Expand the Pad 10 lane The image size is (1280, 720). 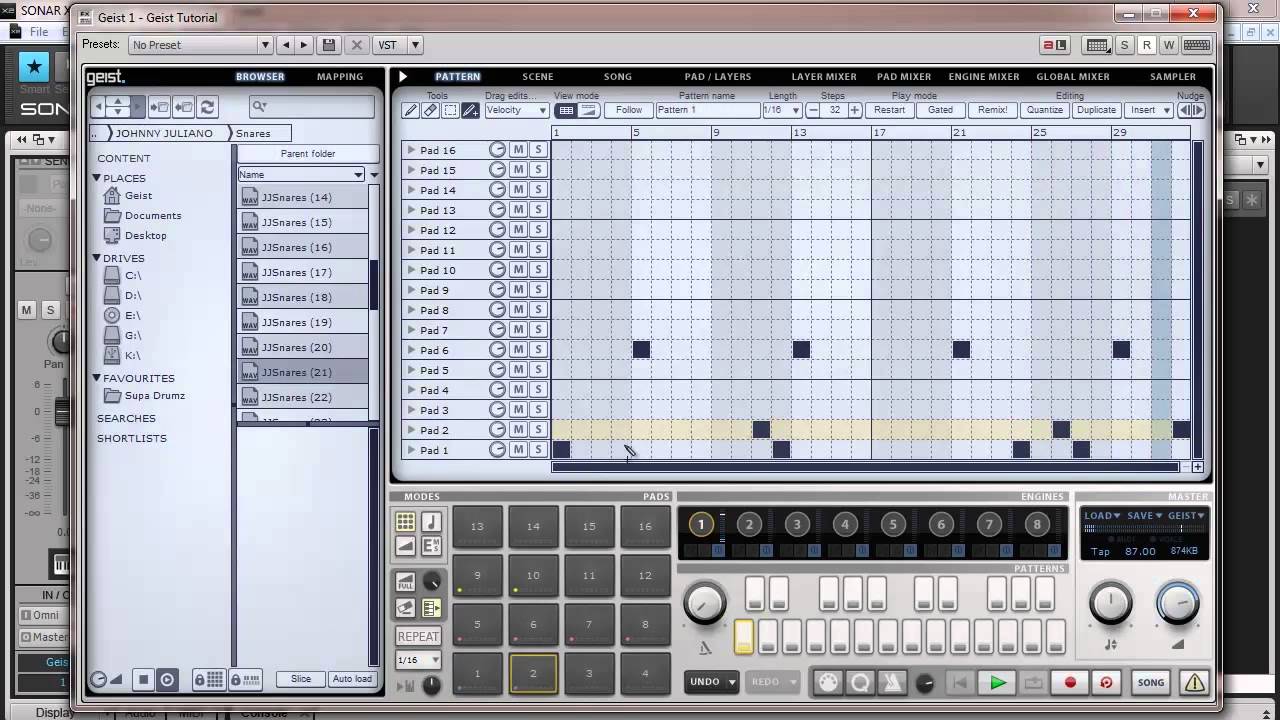coord(411,270)
